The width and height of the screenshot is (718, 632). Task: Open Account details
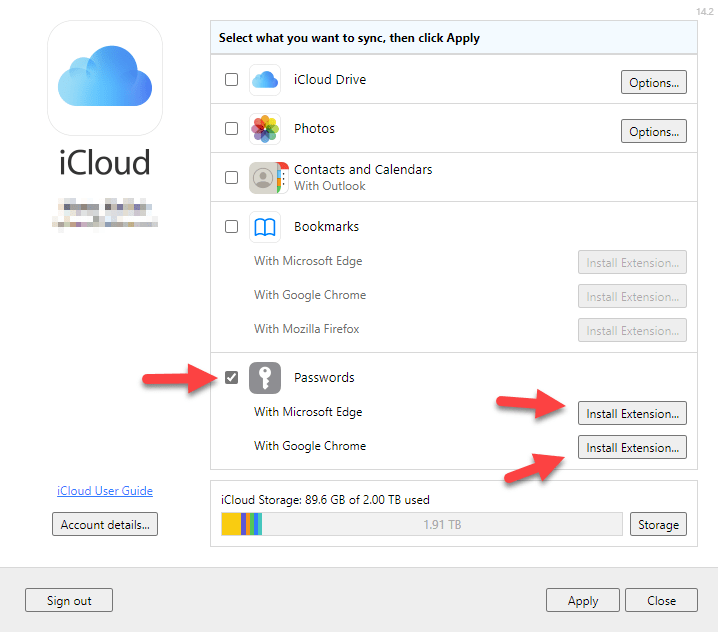coord(105,524)
